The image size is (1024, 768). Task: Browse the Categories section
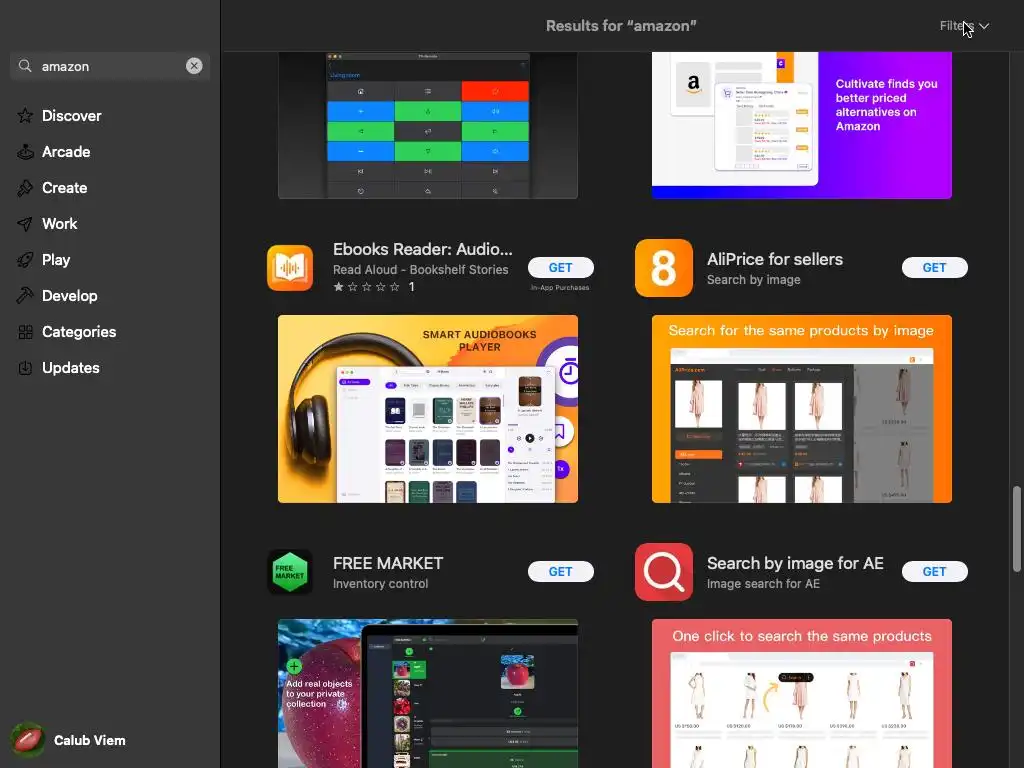(79, 332)
